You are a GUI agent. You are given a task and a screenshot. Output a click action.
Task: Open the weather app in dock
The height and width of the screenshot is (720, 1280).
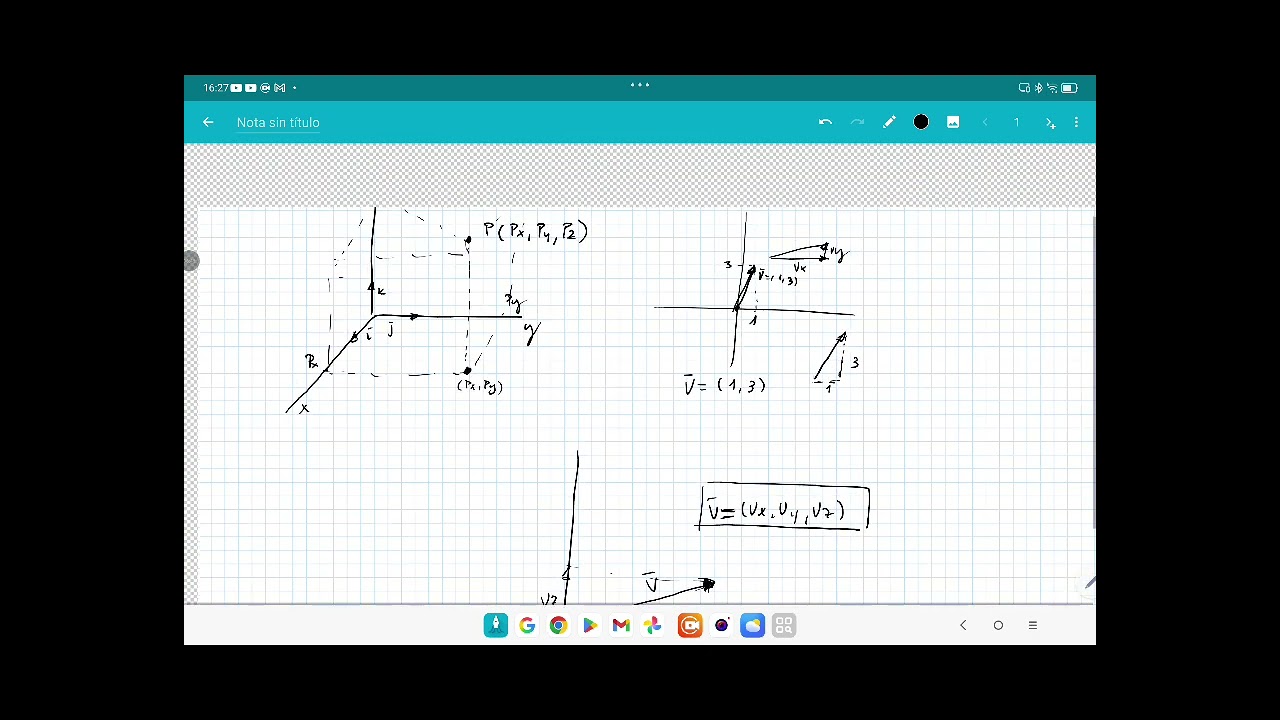tap(752, 625)
